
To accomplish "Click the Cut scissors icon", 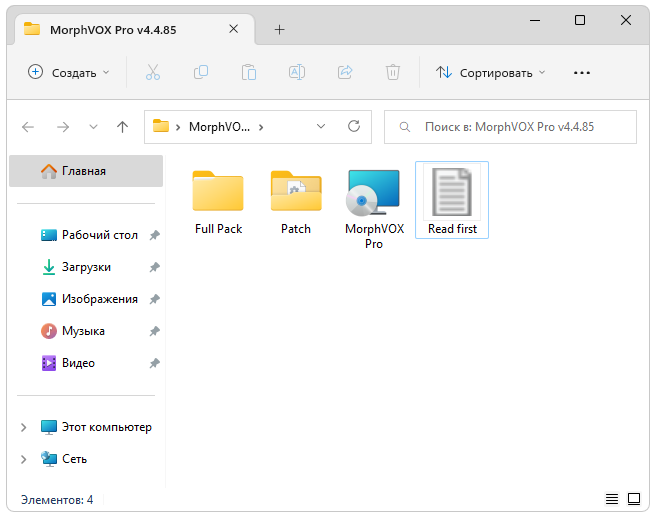I will pos(153,72).
